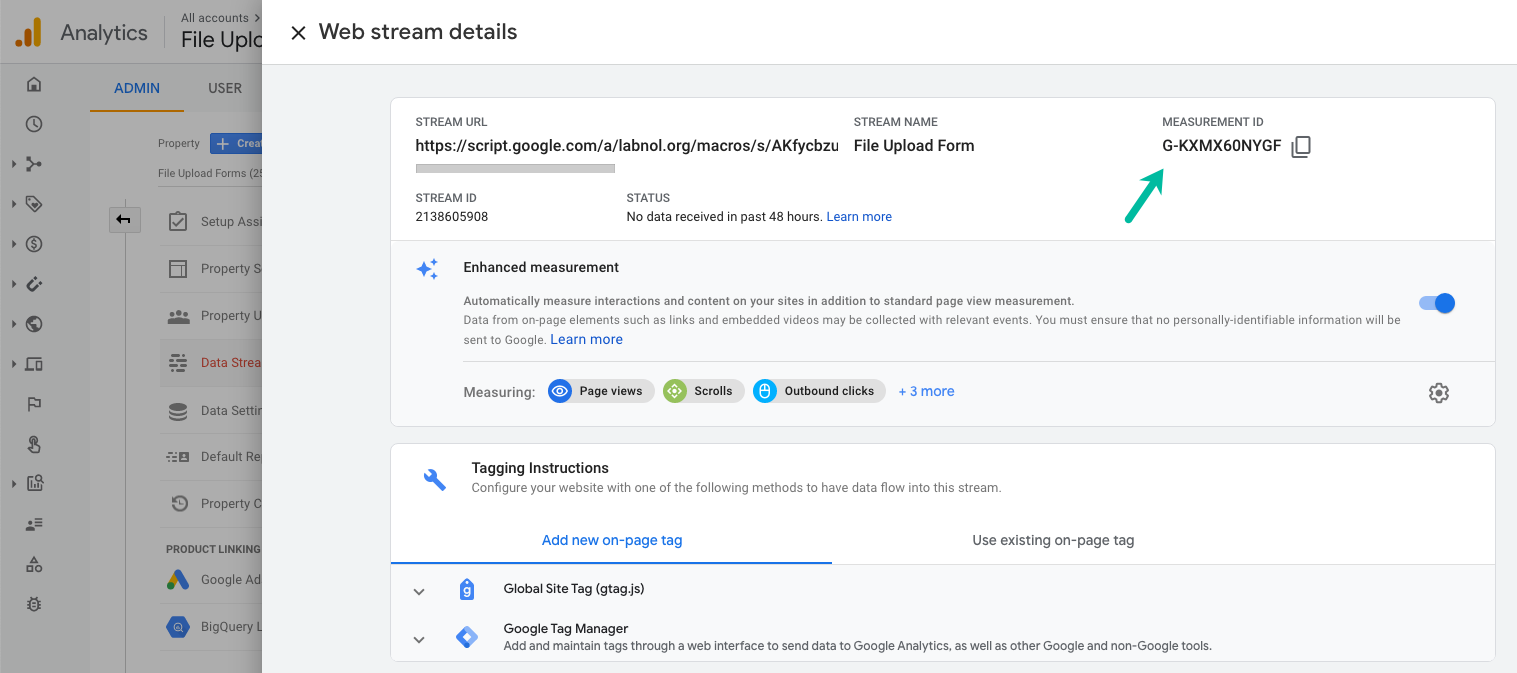The image size is (1517, 673).
Task: Click the BigQuery logo icon
Action: 178,627
